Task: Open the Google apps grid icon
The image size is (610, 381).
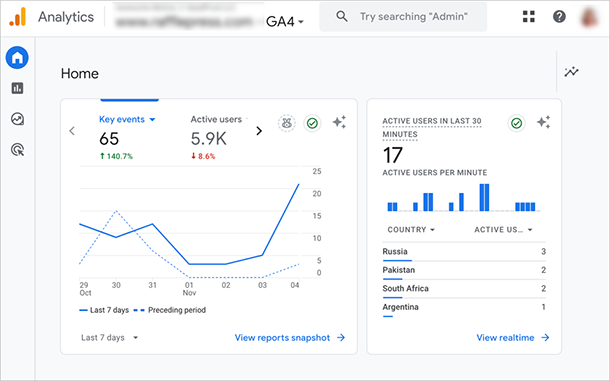Action: point(528,16)
